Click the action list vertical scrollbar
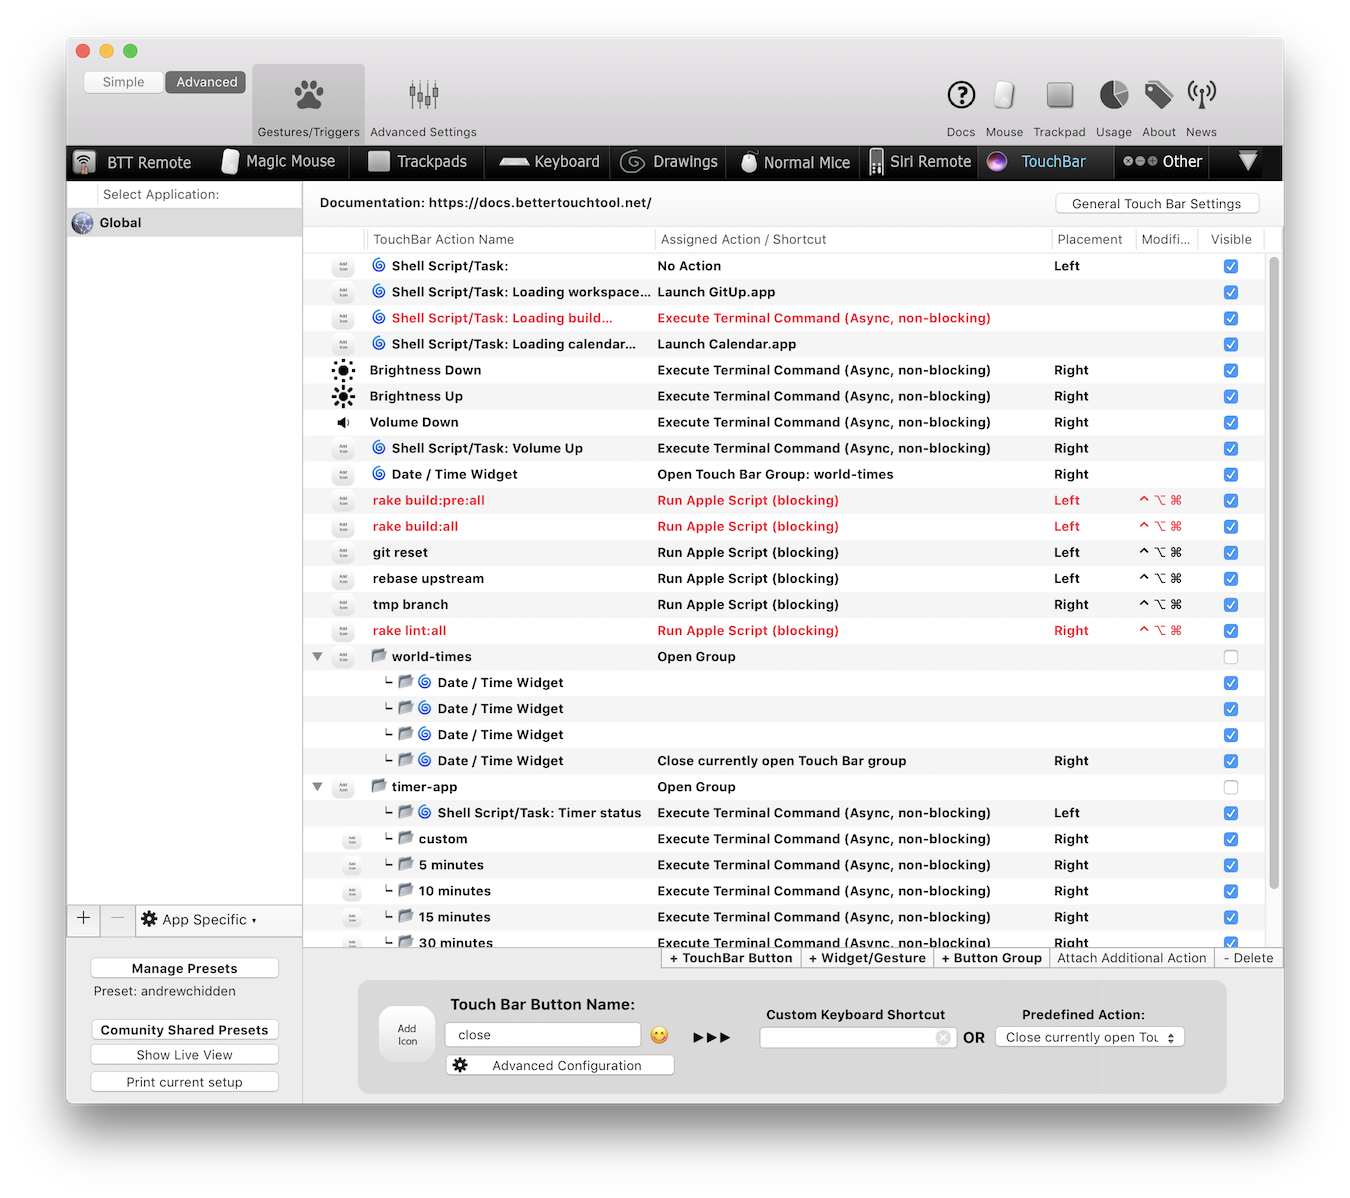The height and width of the screenshot is (1198, 1350). click(1274, 573)
